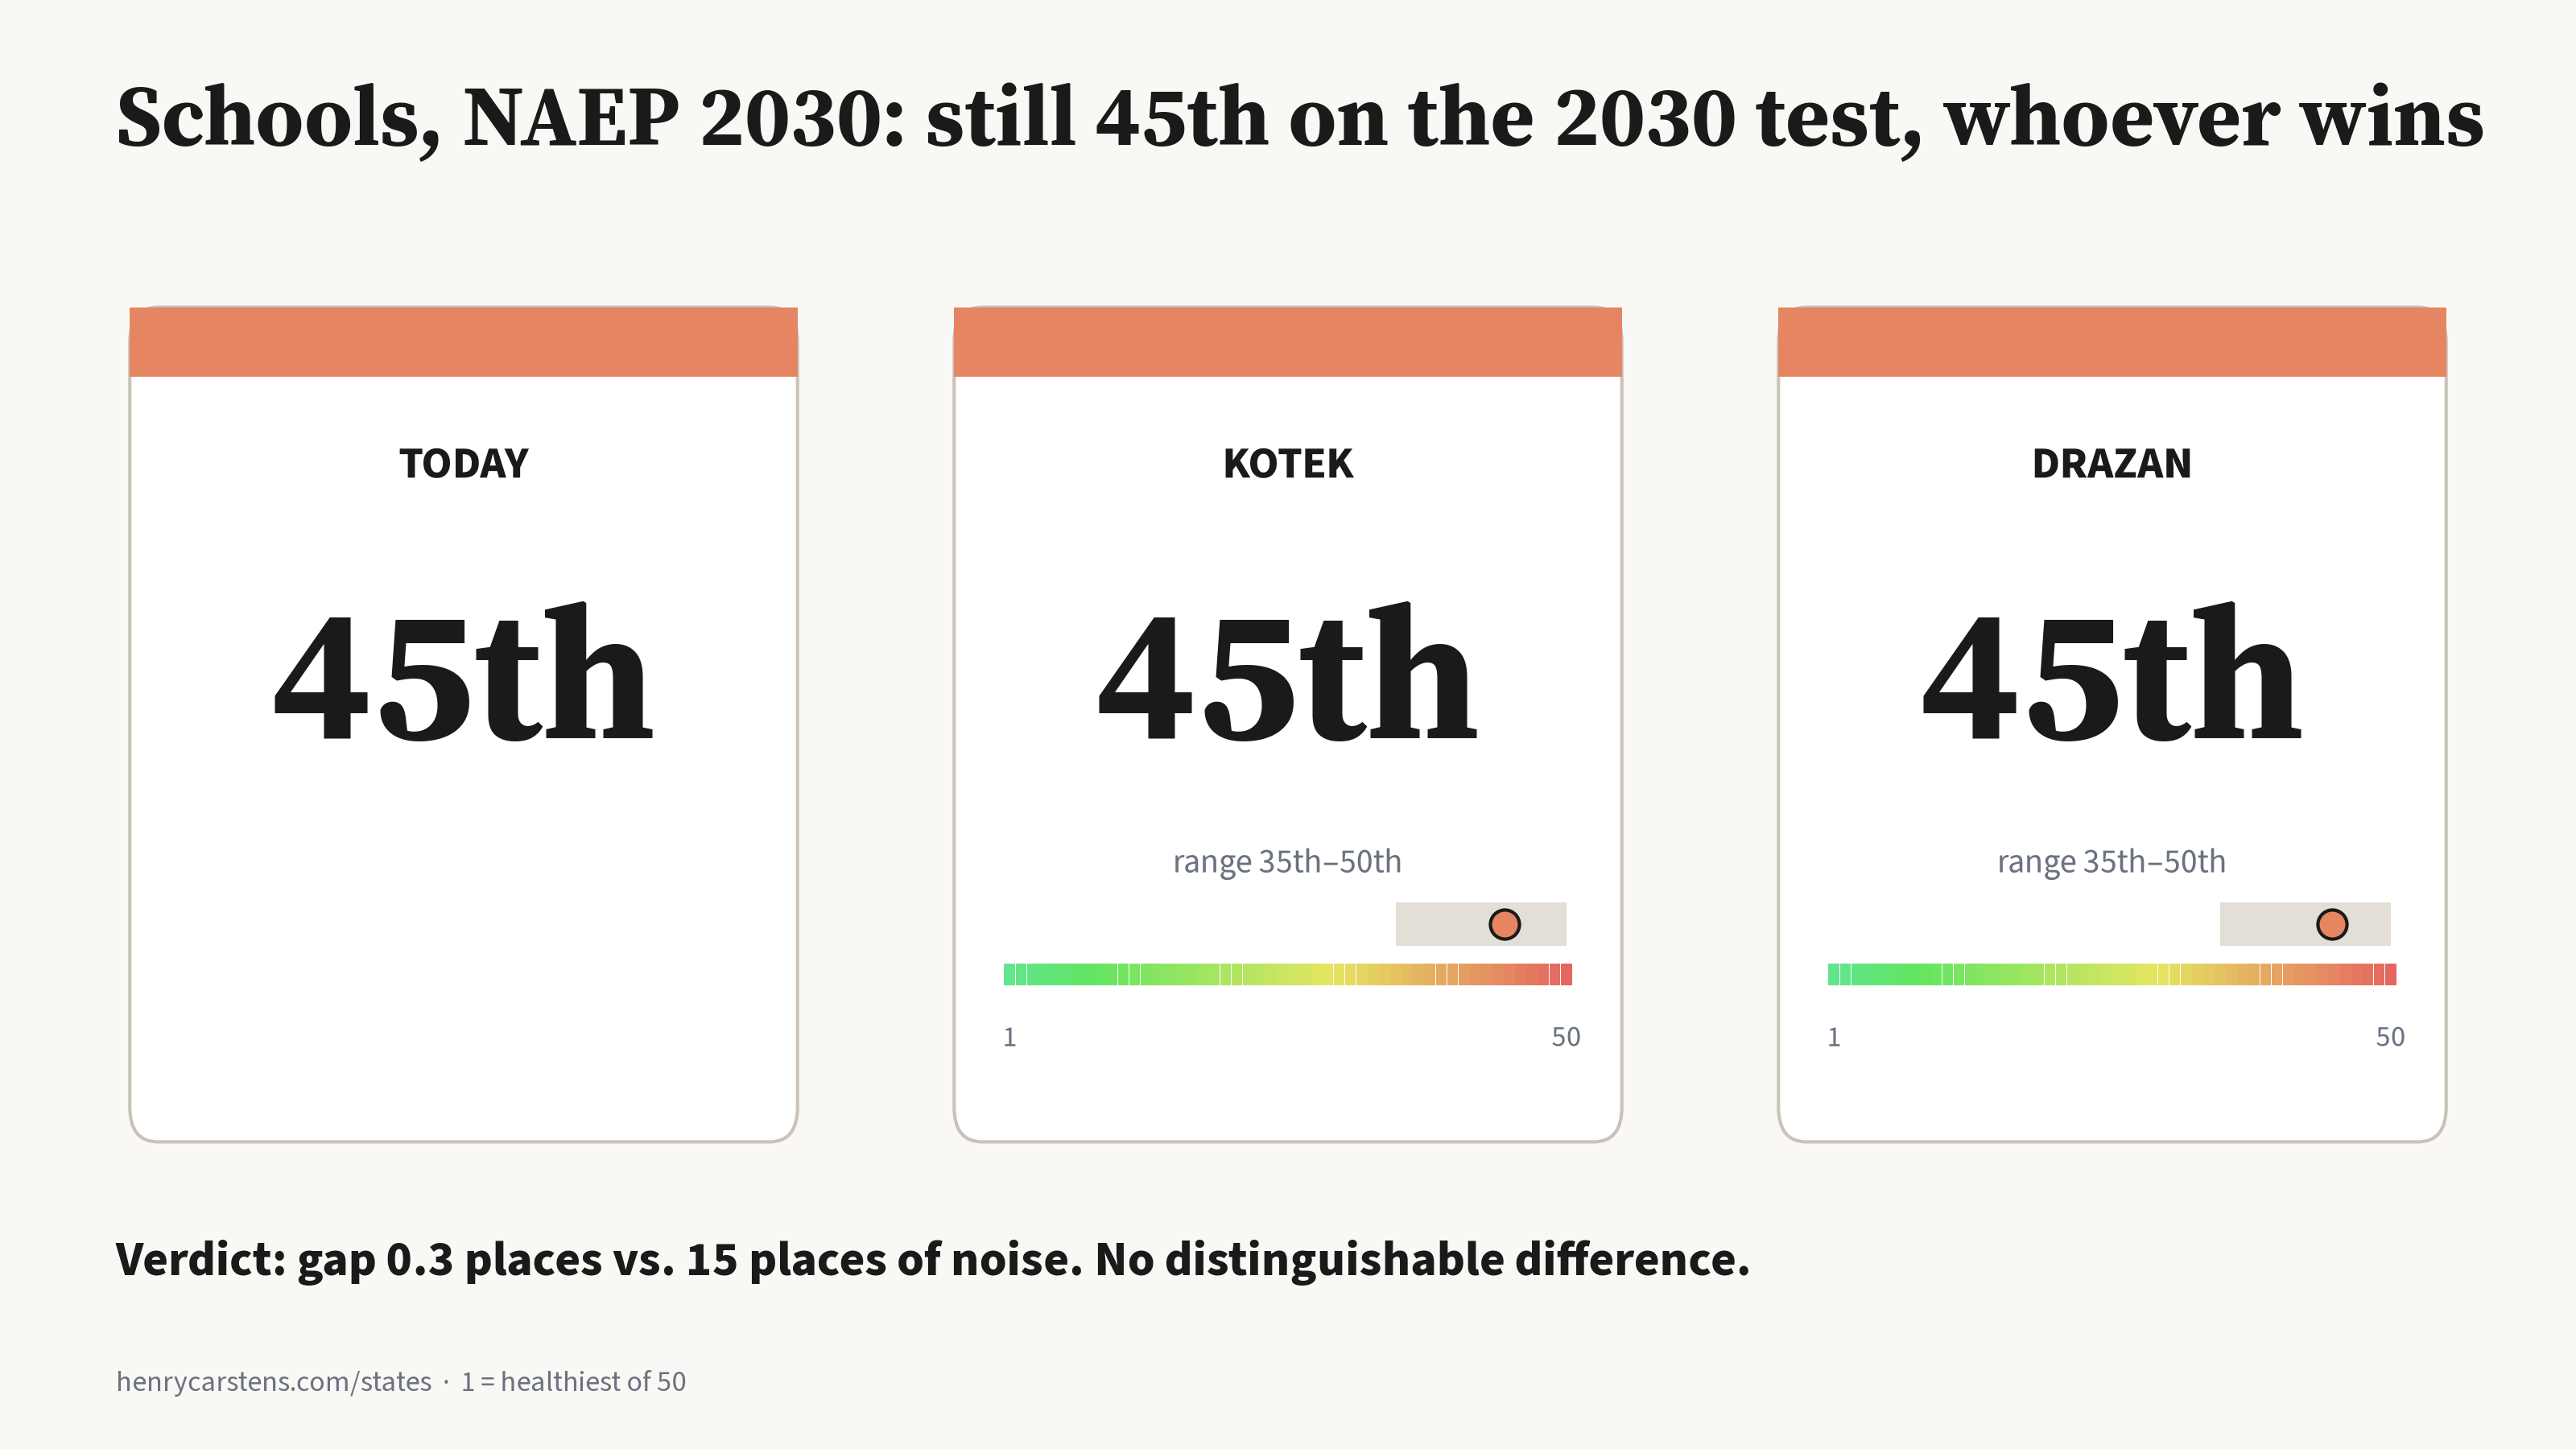
Task: Select the Drazan gray range band
Action: (x=2305, y=924)
